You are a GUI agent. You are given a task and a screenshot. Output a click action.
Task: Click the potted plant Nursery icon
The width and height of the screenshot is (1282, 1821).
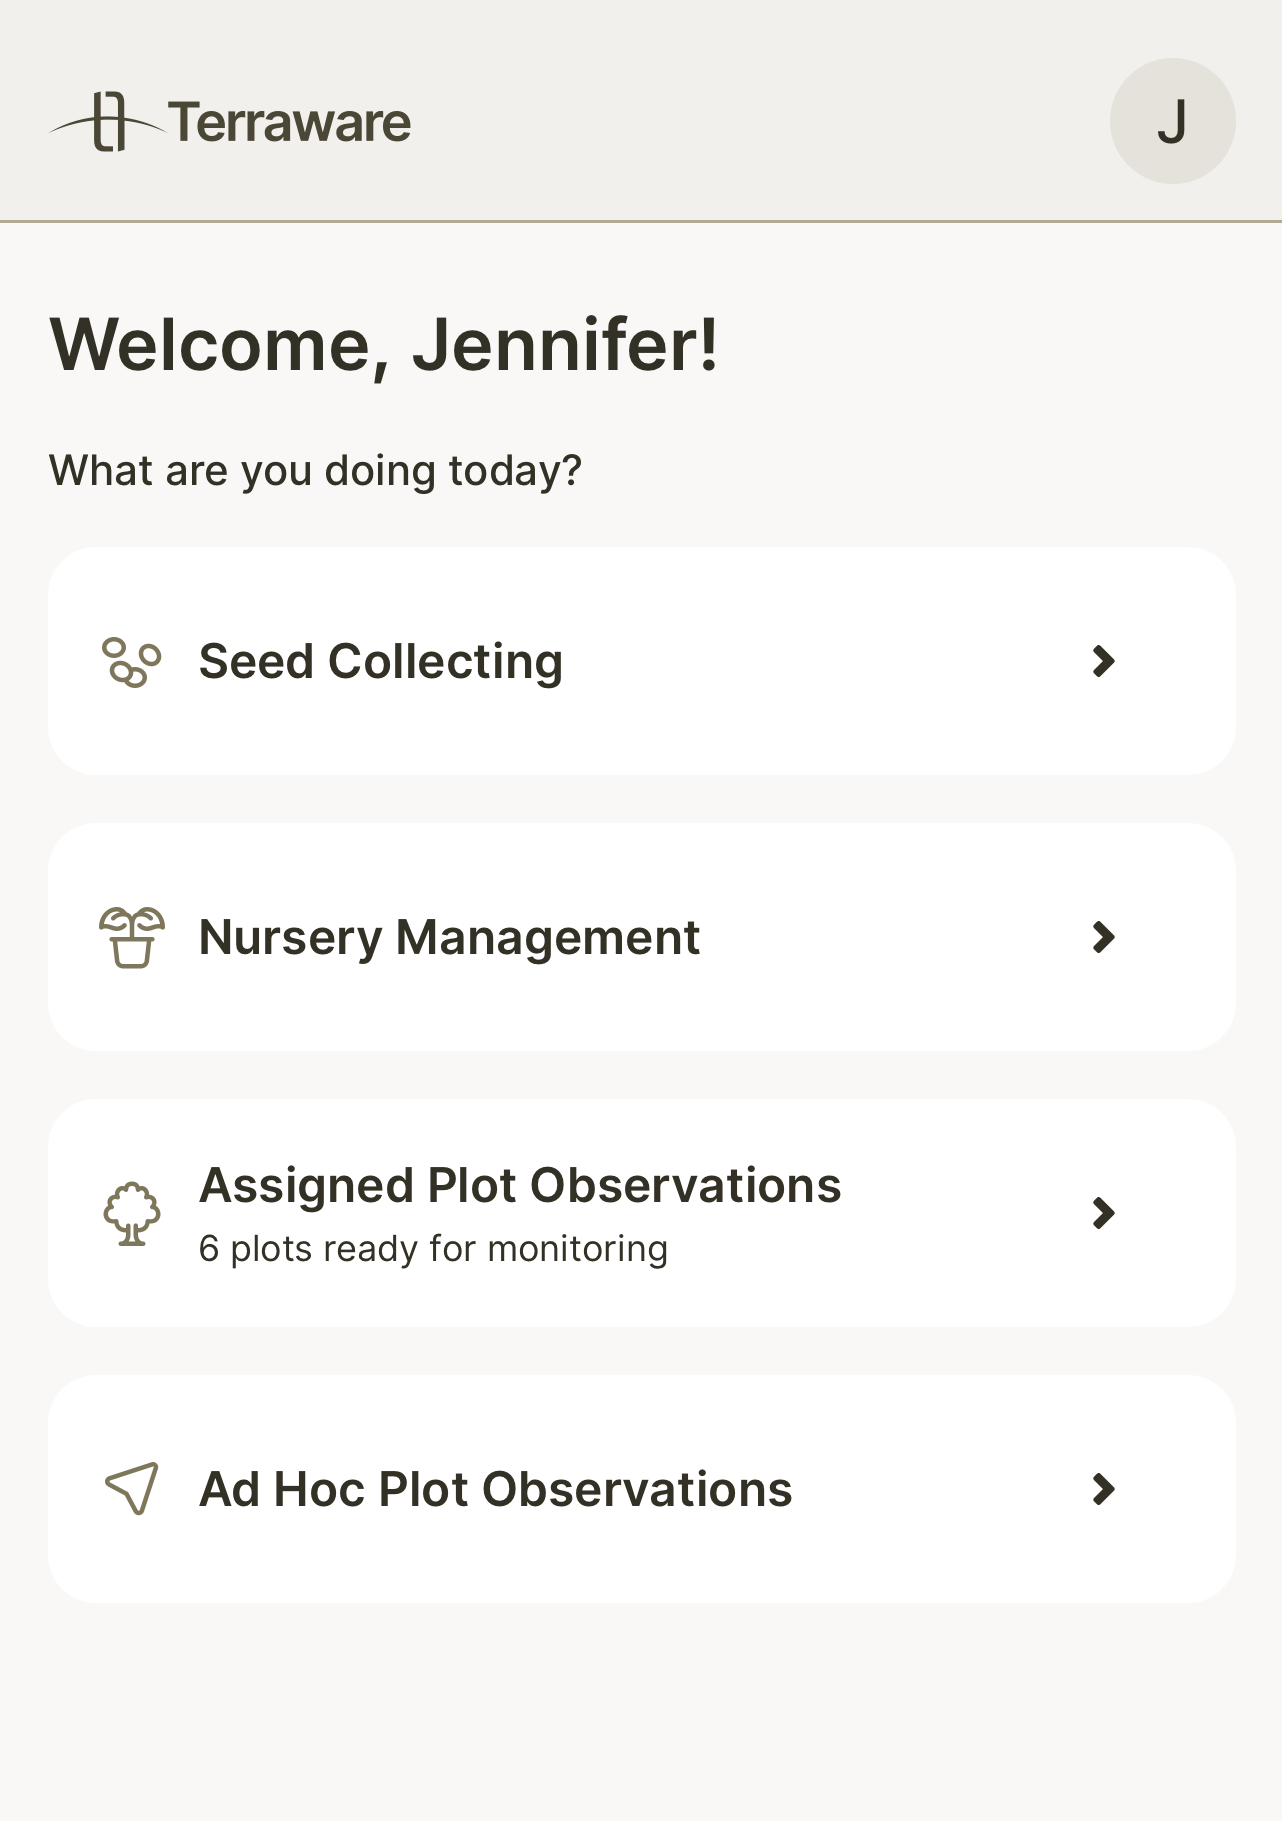[x=132, y=937]
